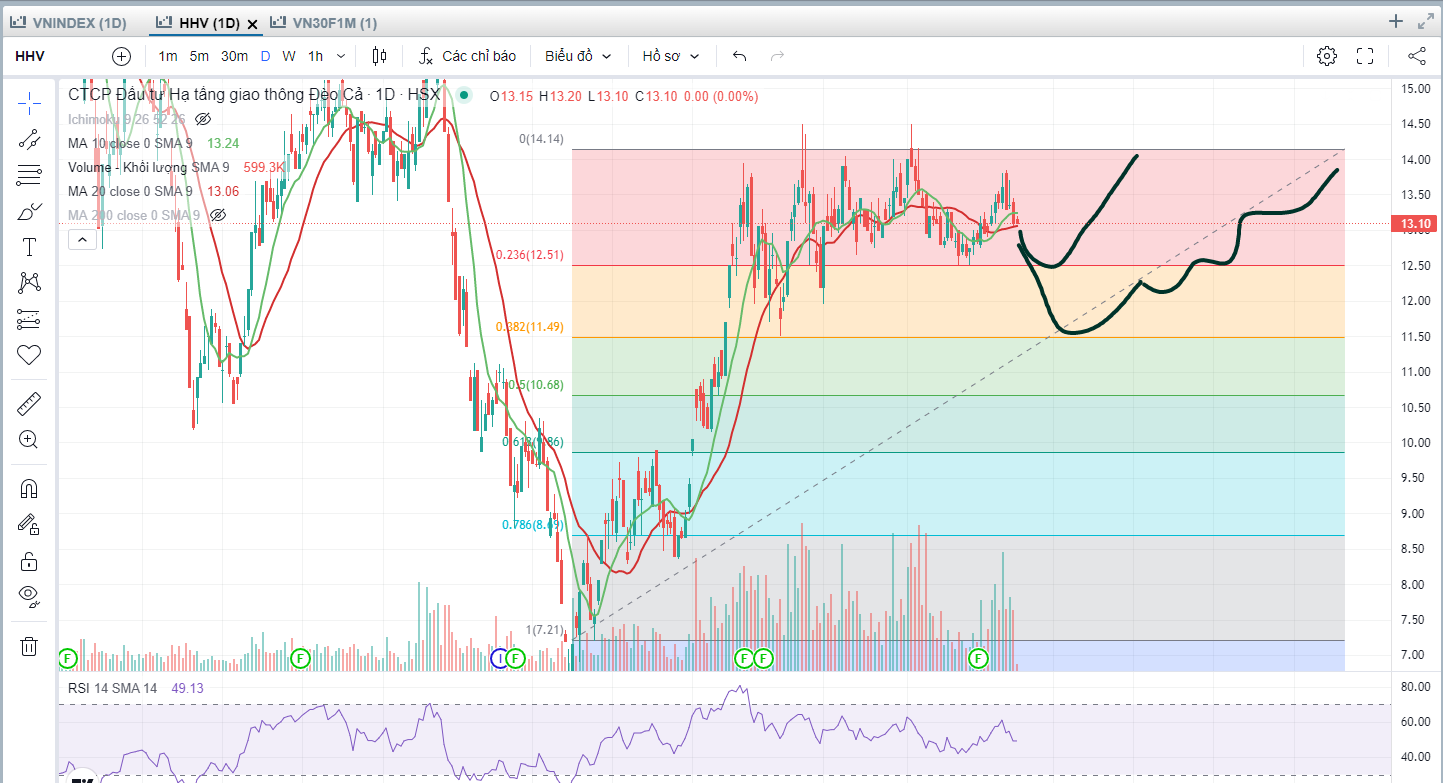Set interval to 30m
The height and width of the screenshot is (783, 1443).
click(235, 56)
